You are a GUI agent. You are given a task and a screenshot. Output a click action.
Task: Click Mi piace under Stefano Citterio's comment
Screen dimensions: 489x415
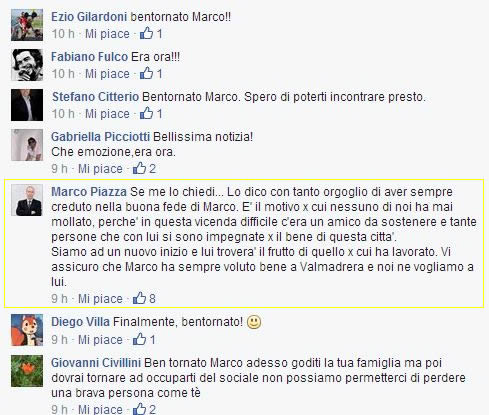point(107,114)
